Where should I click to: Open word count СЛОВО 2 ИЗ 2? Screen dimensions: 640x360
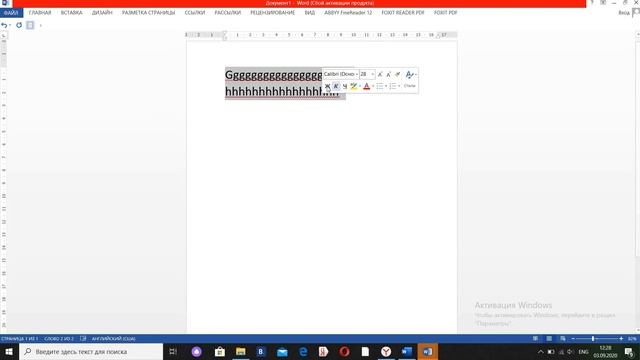tap(59, 338)
